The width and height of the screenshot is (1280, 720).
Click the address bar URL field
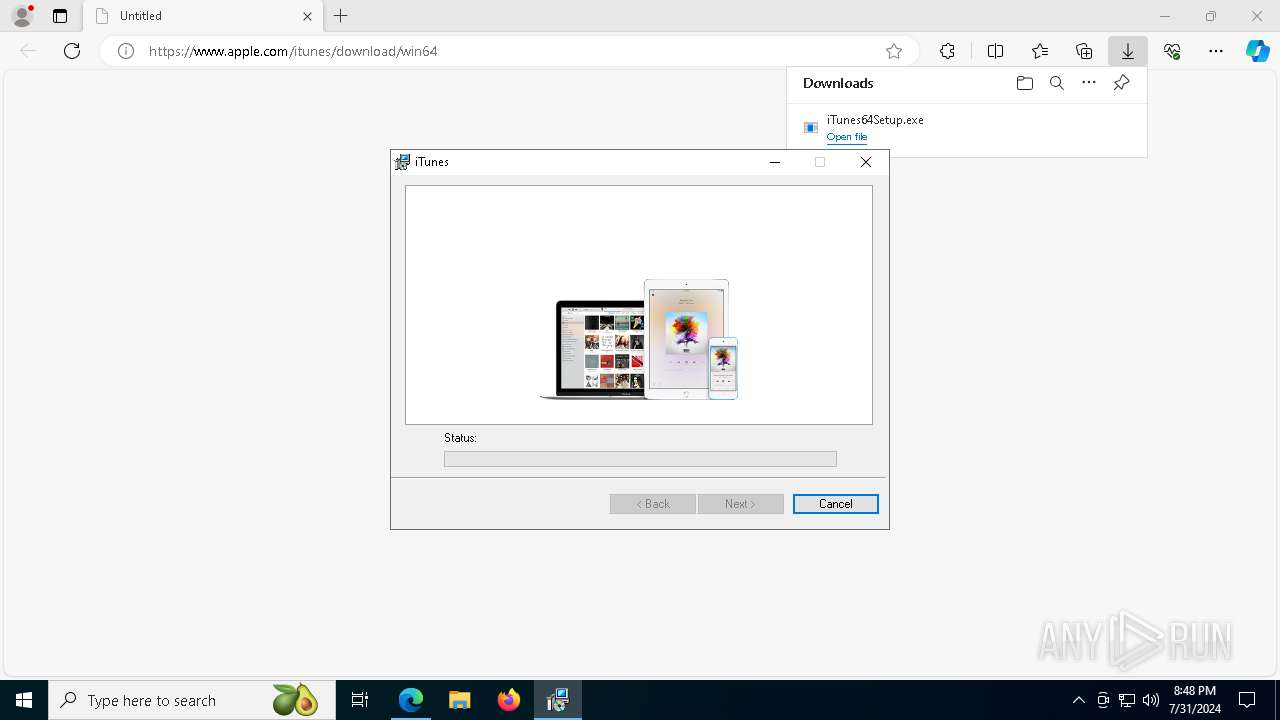coord(510,51)
